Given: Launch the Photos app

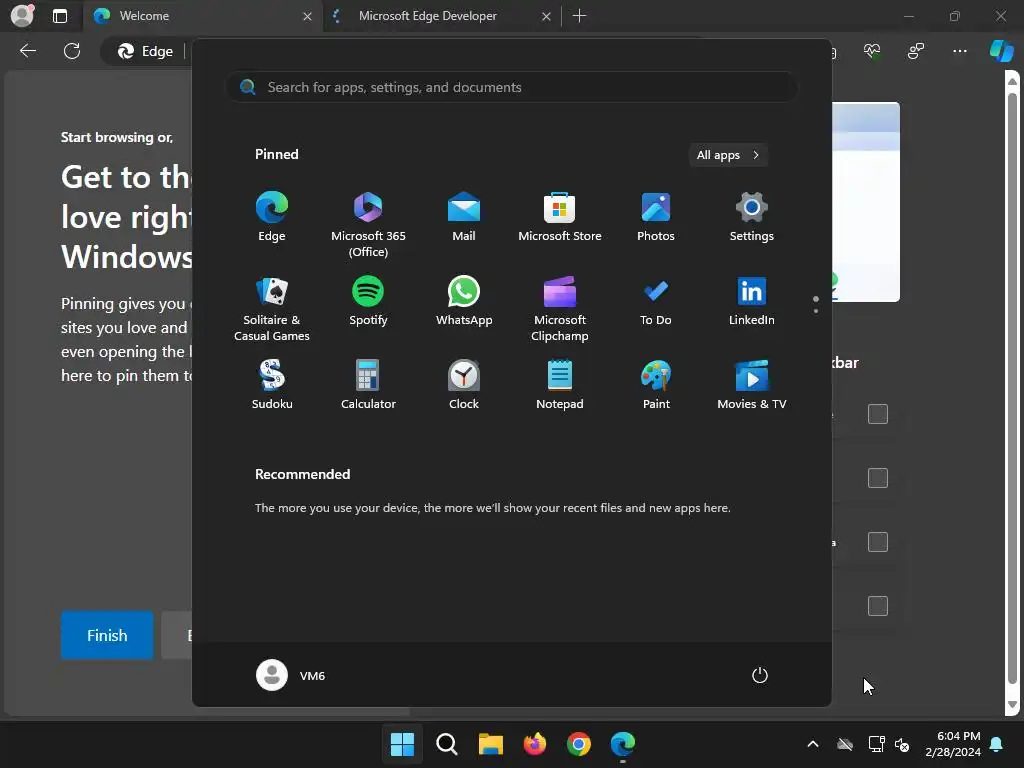Looking at the screenshot, I should (656, 217).
